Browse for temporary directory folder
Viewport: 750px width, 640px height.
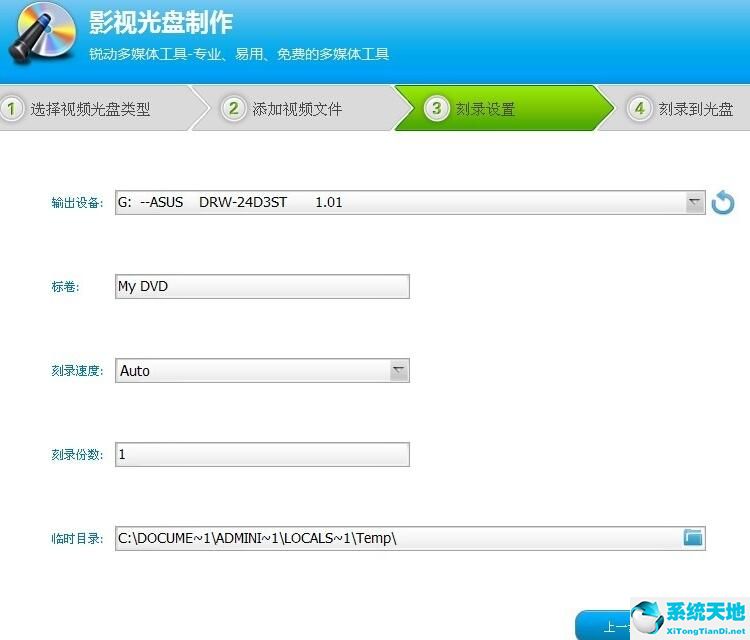(693, 538)
